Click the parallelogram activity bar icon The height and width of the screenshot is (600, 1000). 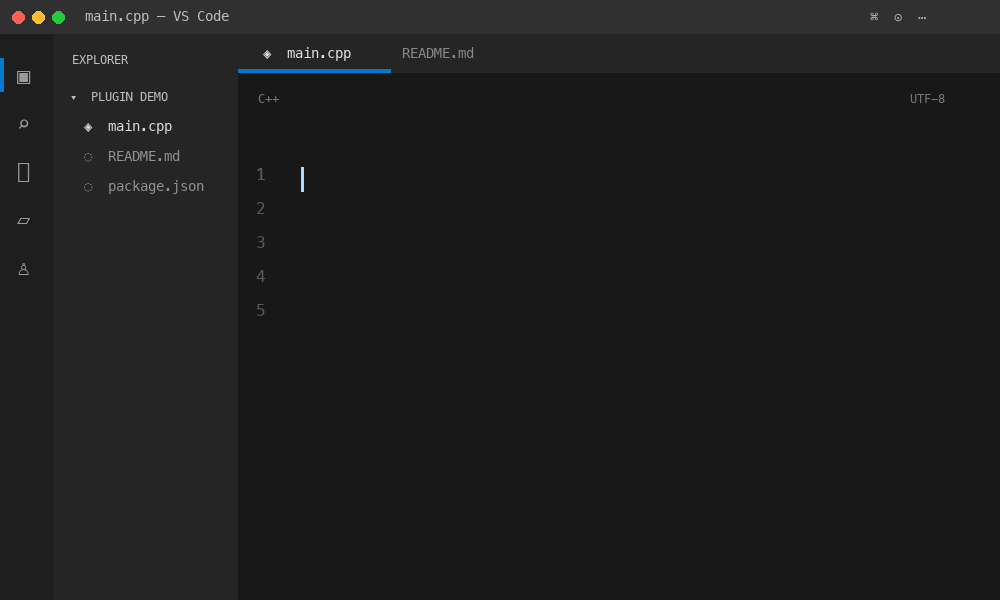click(24, 221)
